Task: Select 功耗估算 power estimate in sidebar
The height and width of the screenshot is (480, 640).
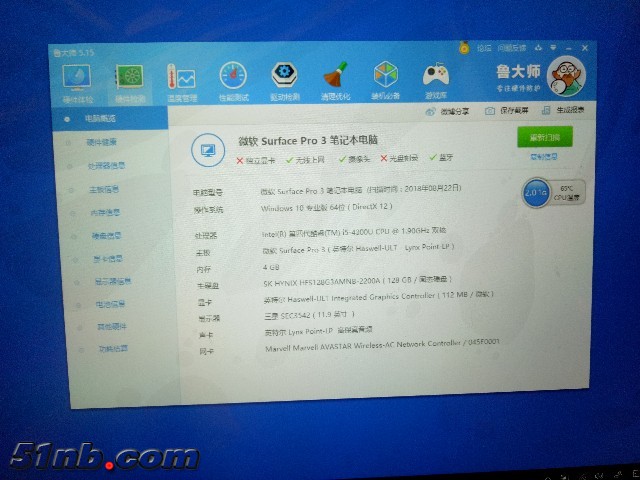Action: (114, 349)
